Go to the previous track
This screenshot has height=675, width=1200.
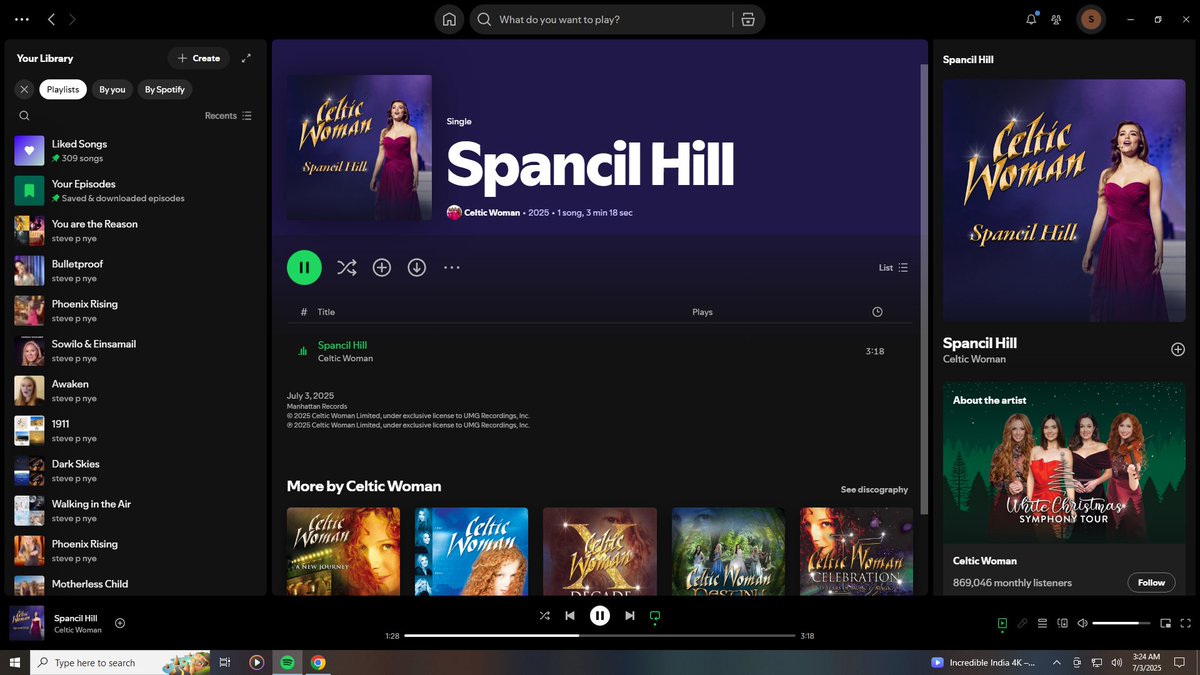pos(571,616)
